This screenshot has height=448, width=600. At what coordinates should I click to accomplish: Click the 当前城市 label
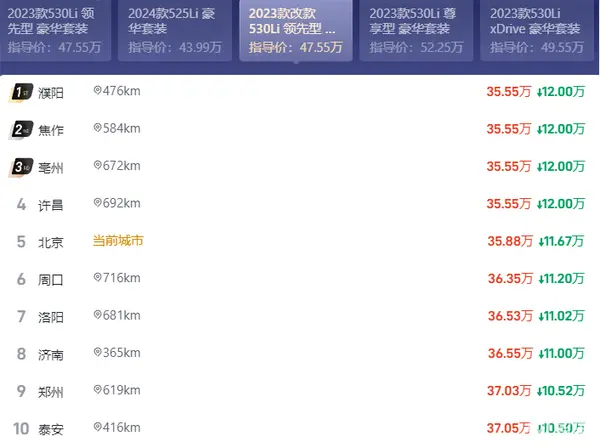[118, 241]
